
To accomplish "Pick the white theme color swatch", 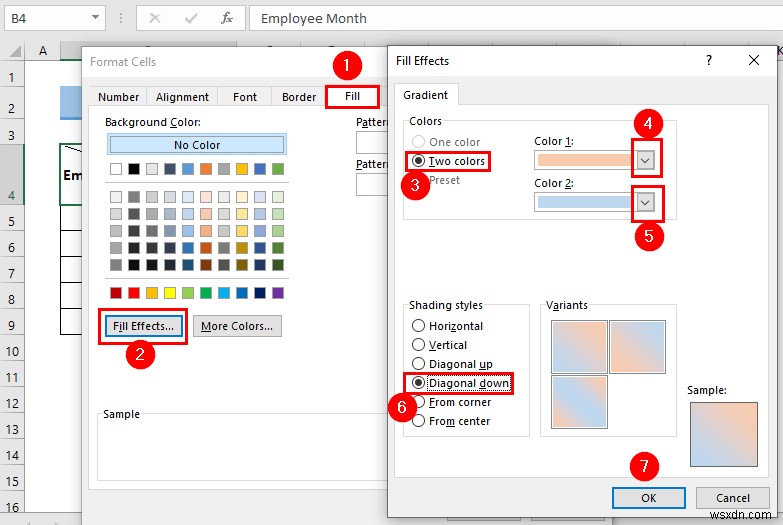I will (x=116, y=169).
